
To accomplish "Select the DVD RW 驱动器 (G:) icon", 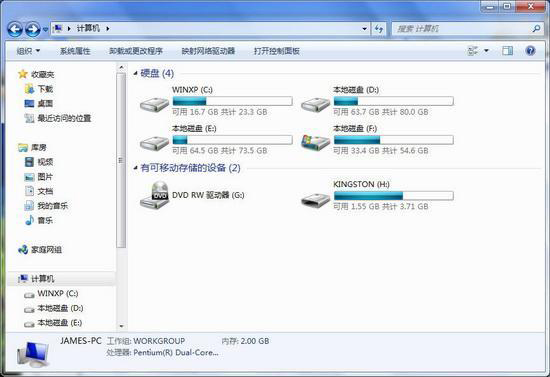I will click(154, 195).
